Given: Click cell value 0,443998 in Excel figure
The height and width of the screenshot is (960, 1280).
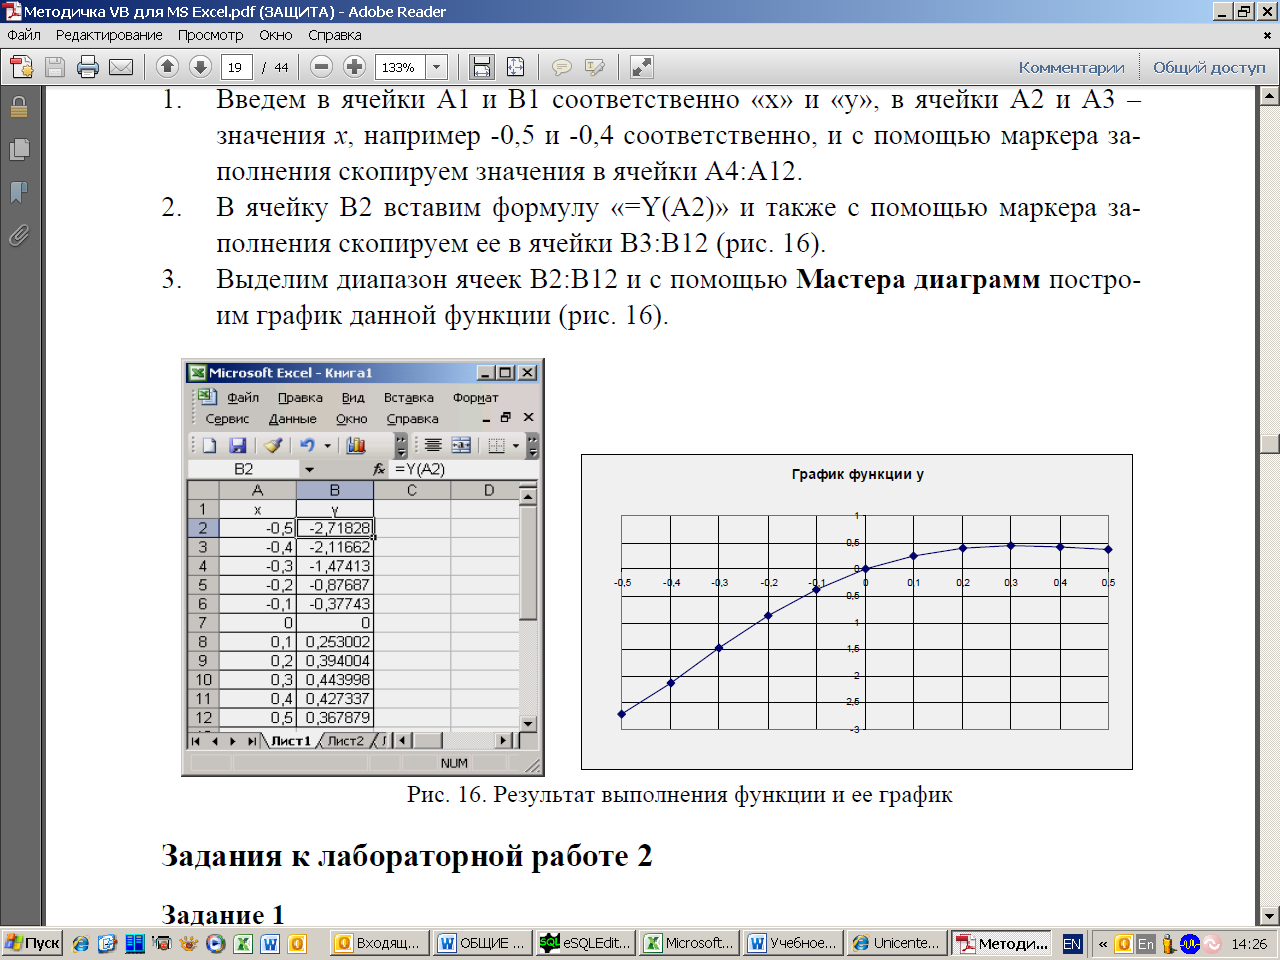Looking at the screenshot, I should 337,680.
